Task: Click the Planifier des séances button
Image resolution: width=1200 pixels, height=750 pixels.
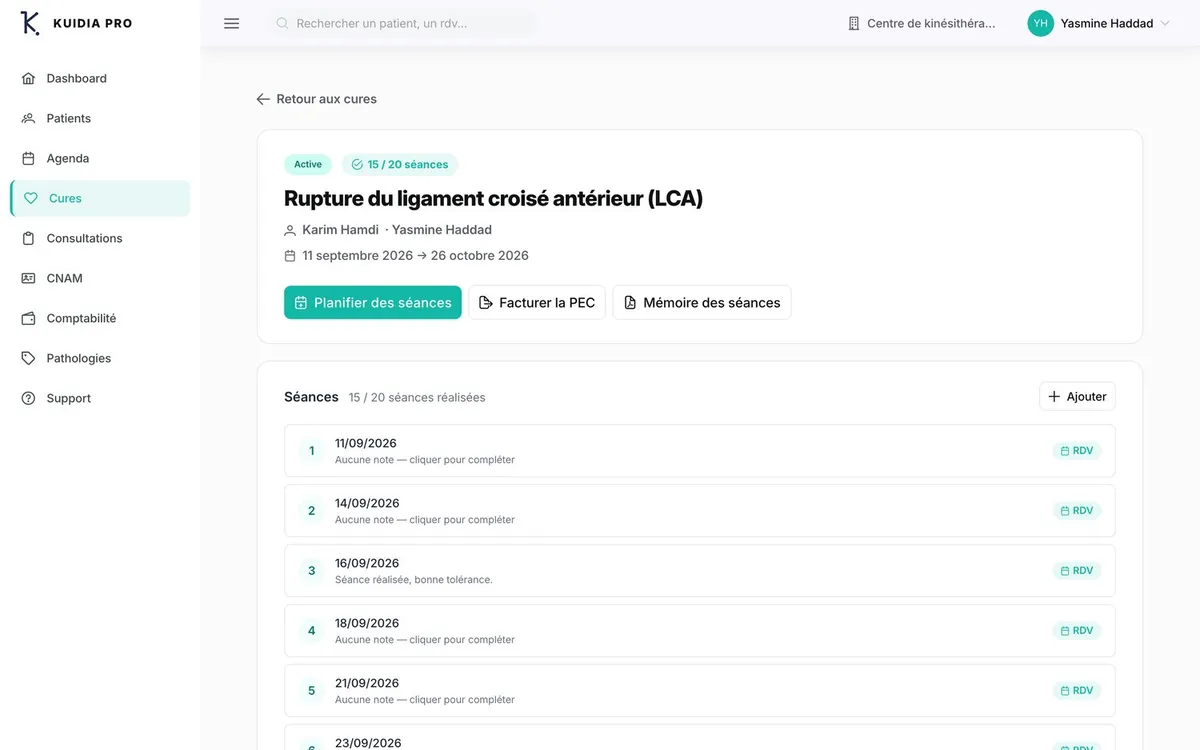Action: click(373, 302)
